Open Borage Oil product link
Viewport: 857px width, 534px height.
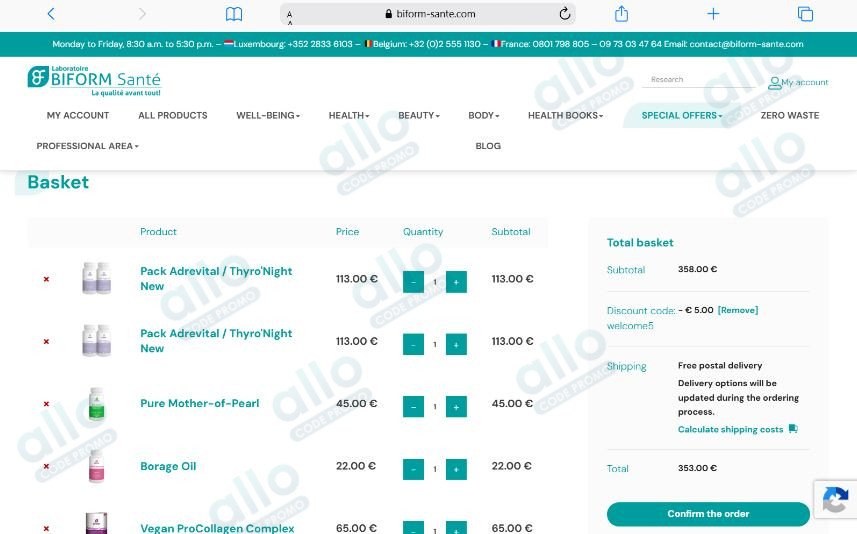(x=168, y=466)
